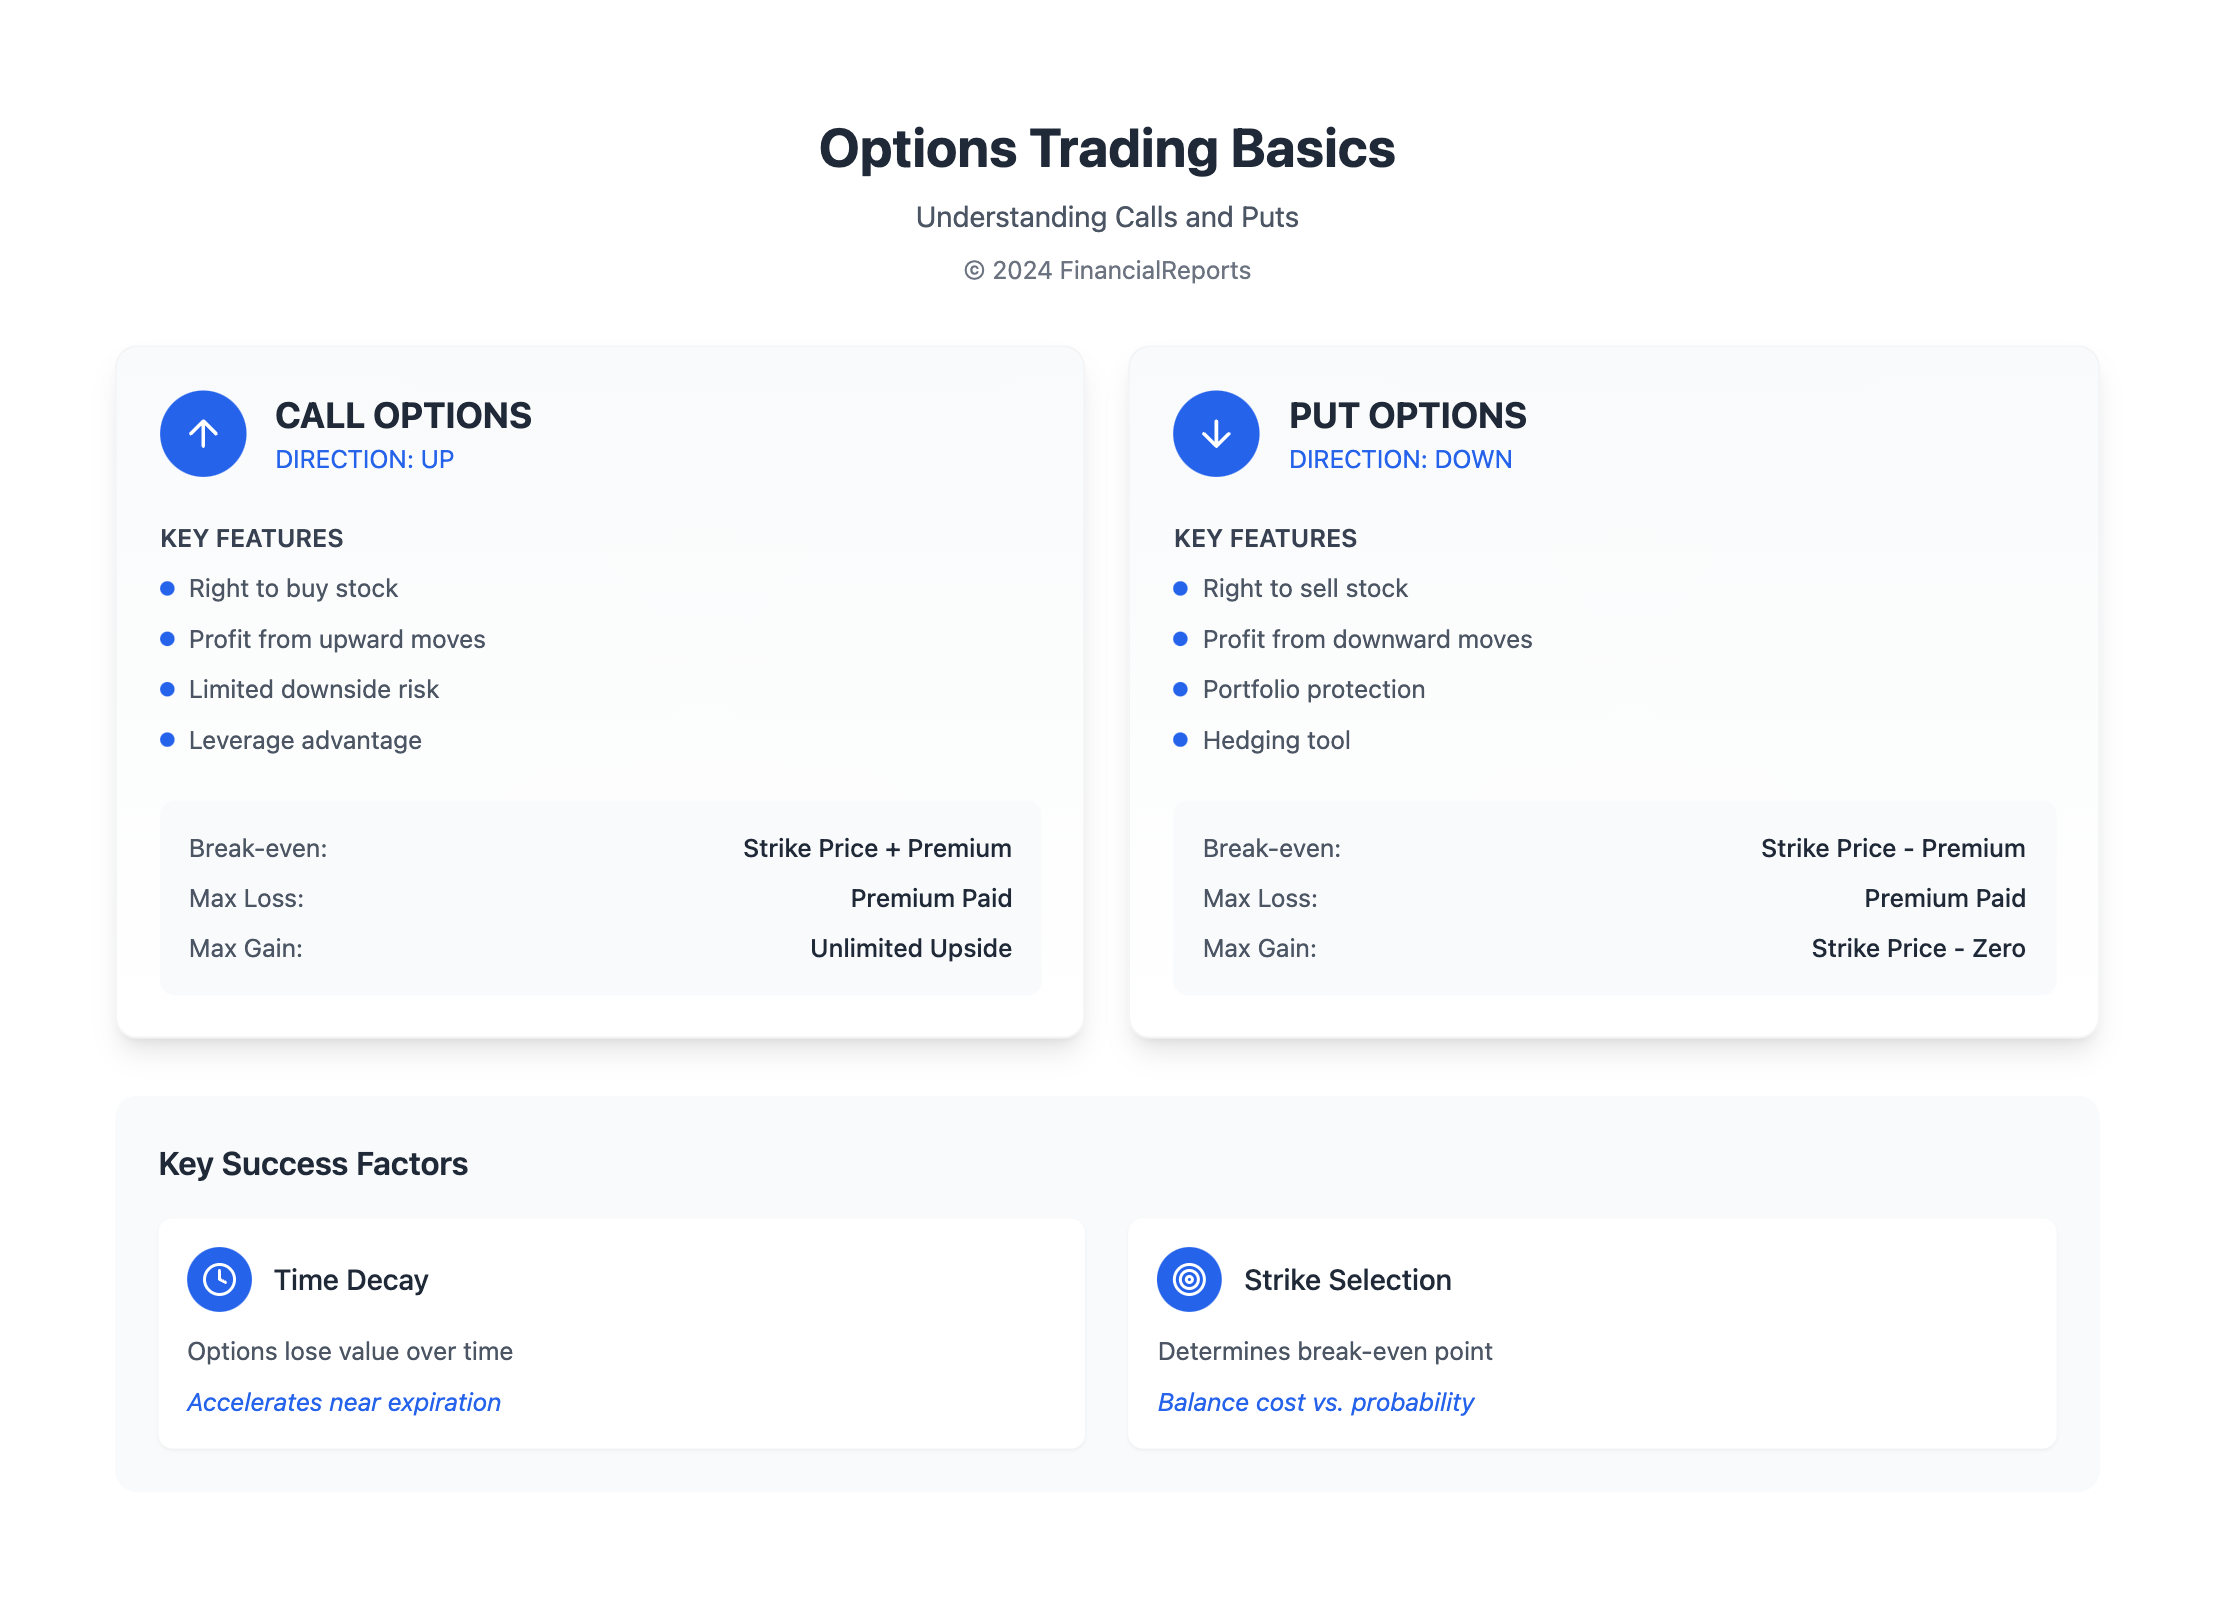Image resolution: width=2215 pixels, height=1607 pixels.
Task: Click the Strike Price + Premium value
Action: coord(877,848)
